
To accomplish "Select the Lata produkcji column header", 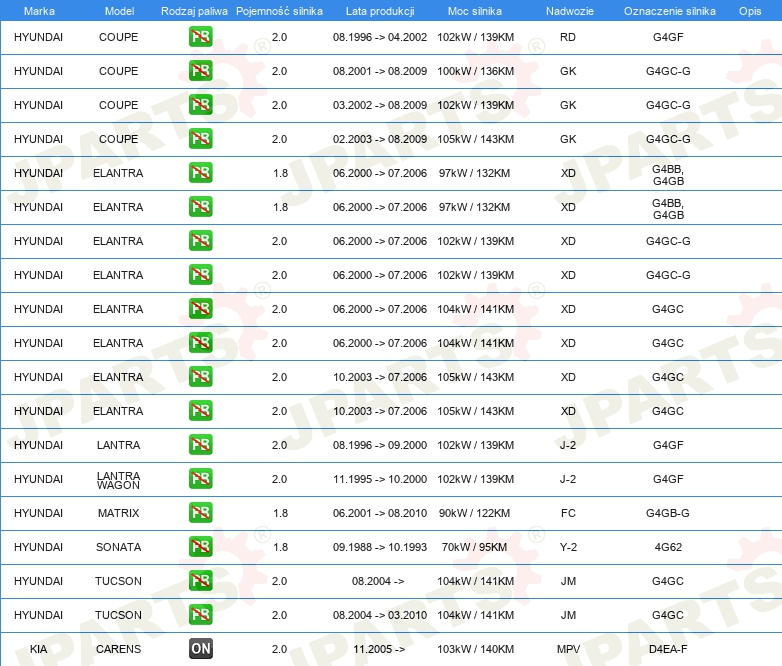I will click(380, 10).
